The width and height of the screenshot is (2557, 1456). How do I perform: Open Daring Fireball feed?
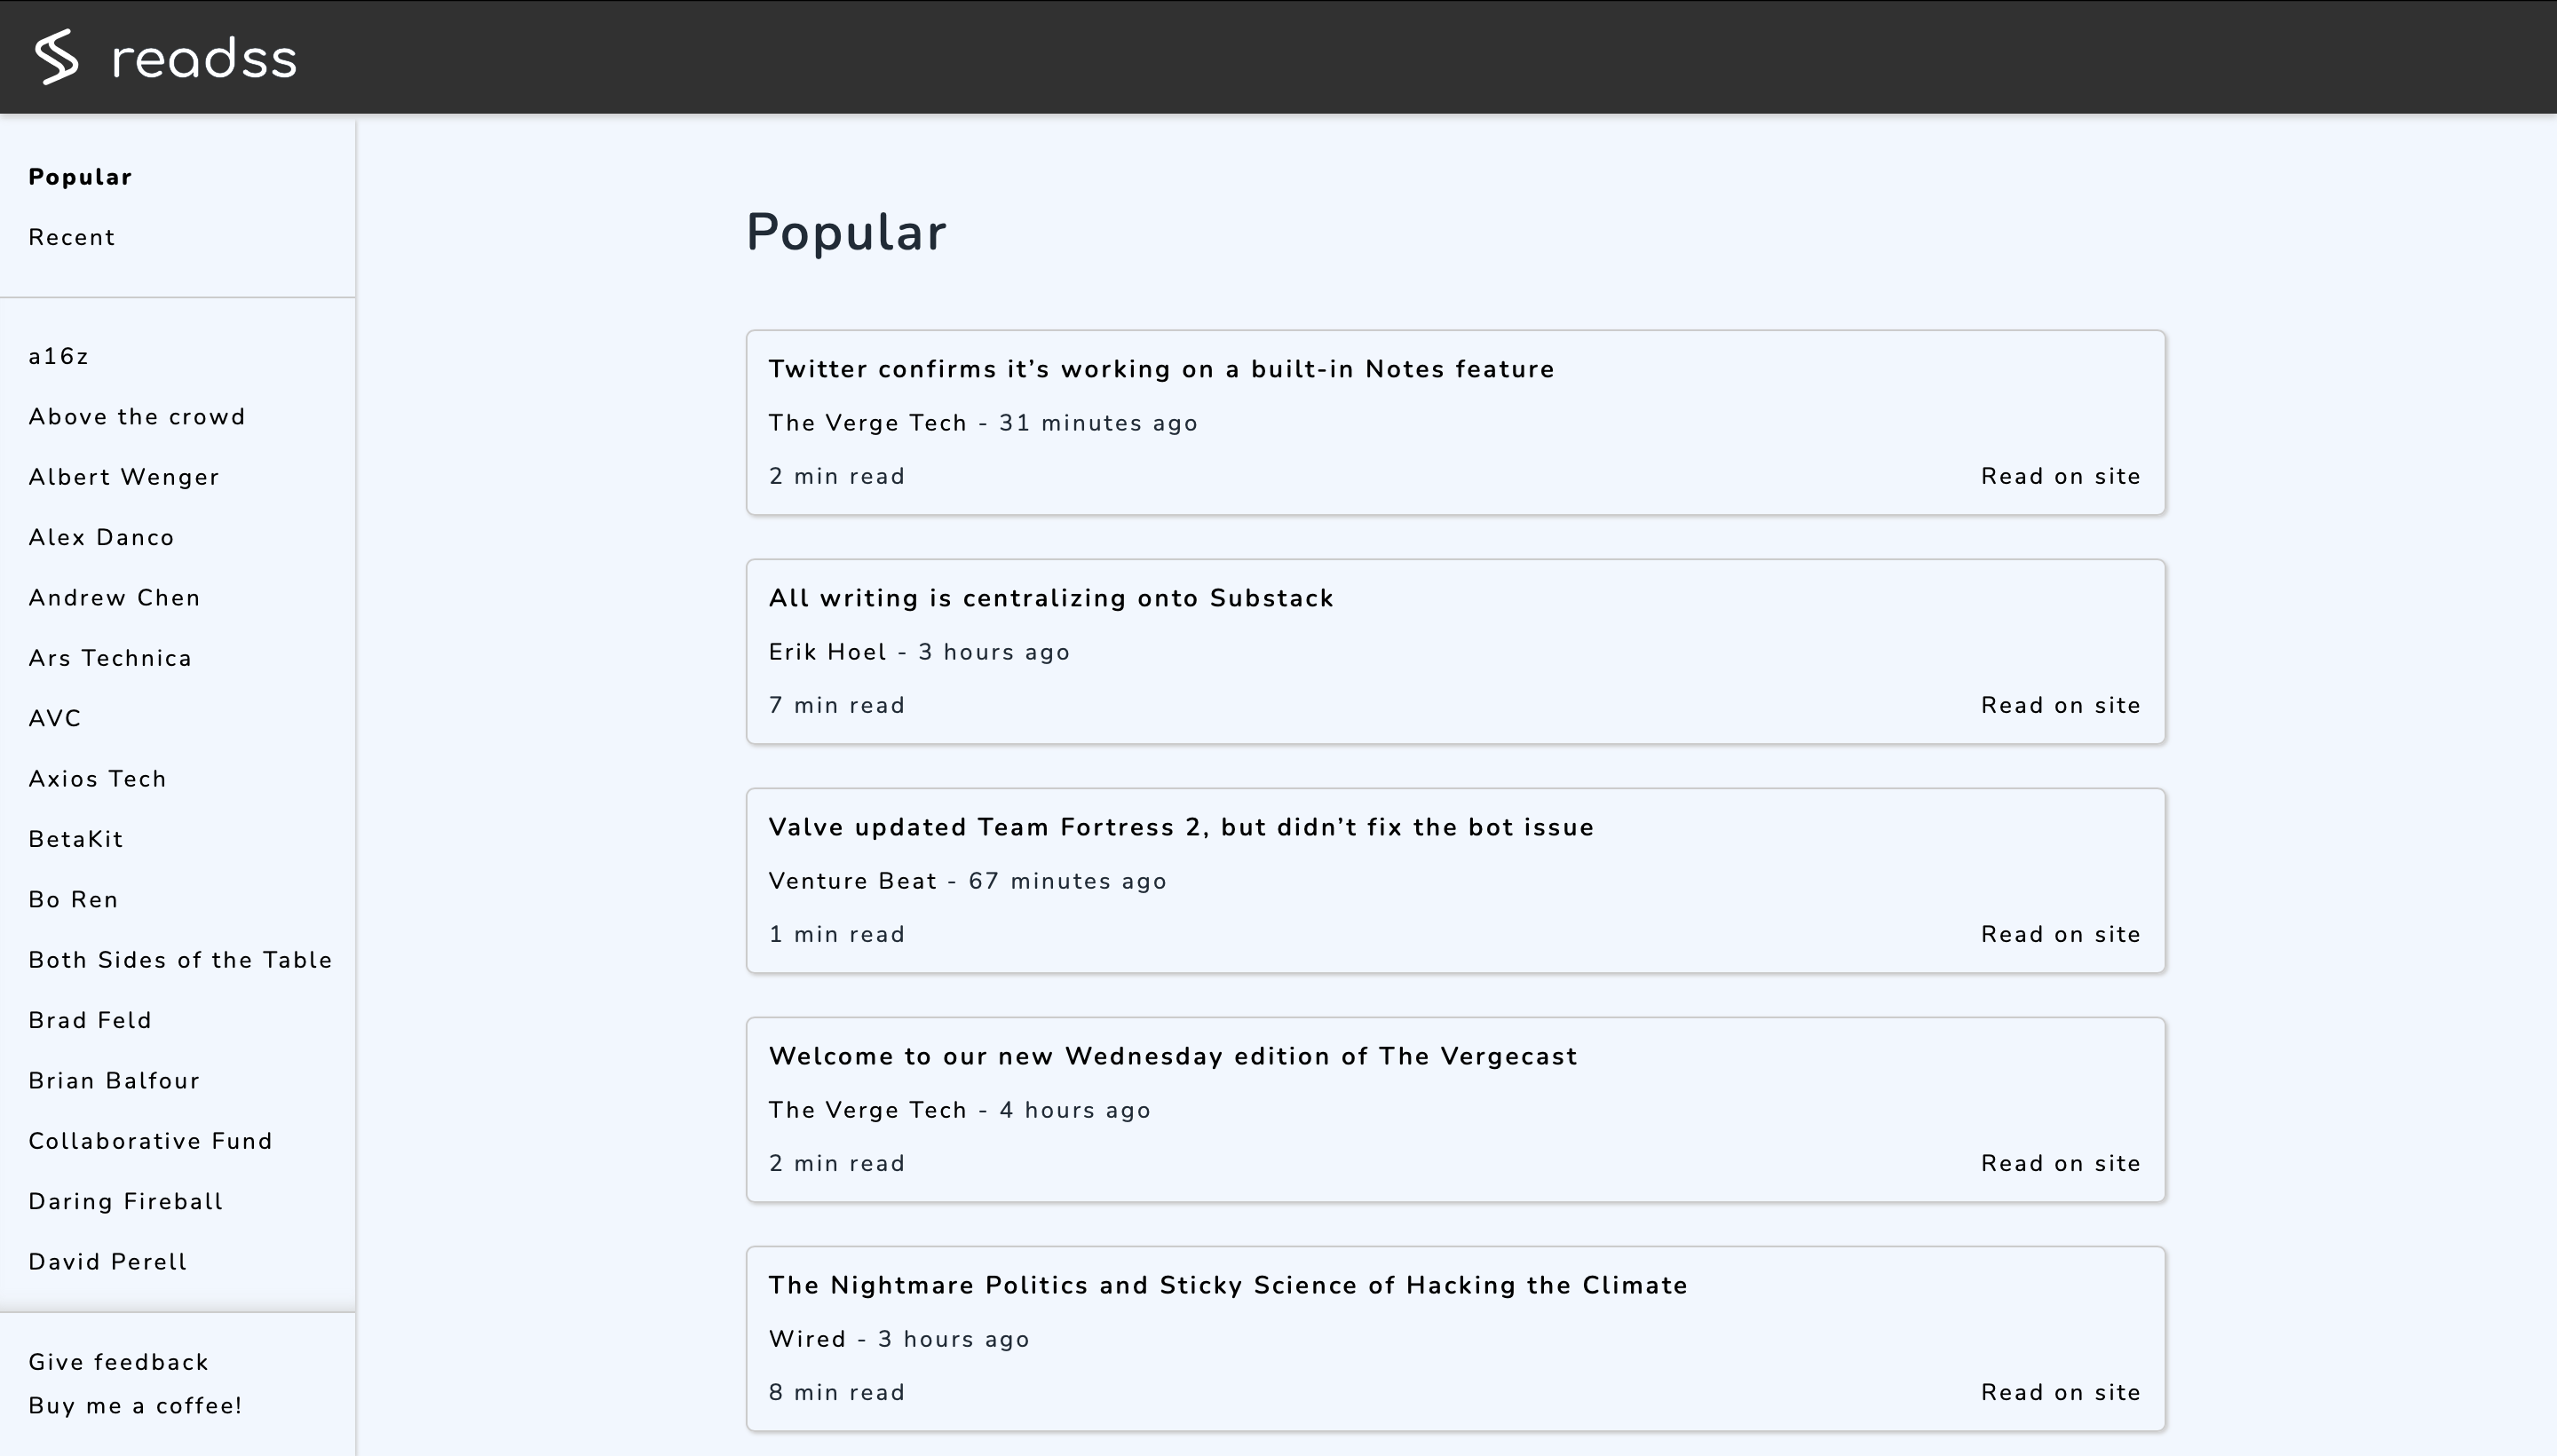(126, 1201)
